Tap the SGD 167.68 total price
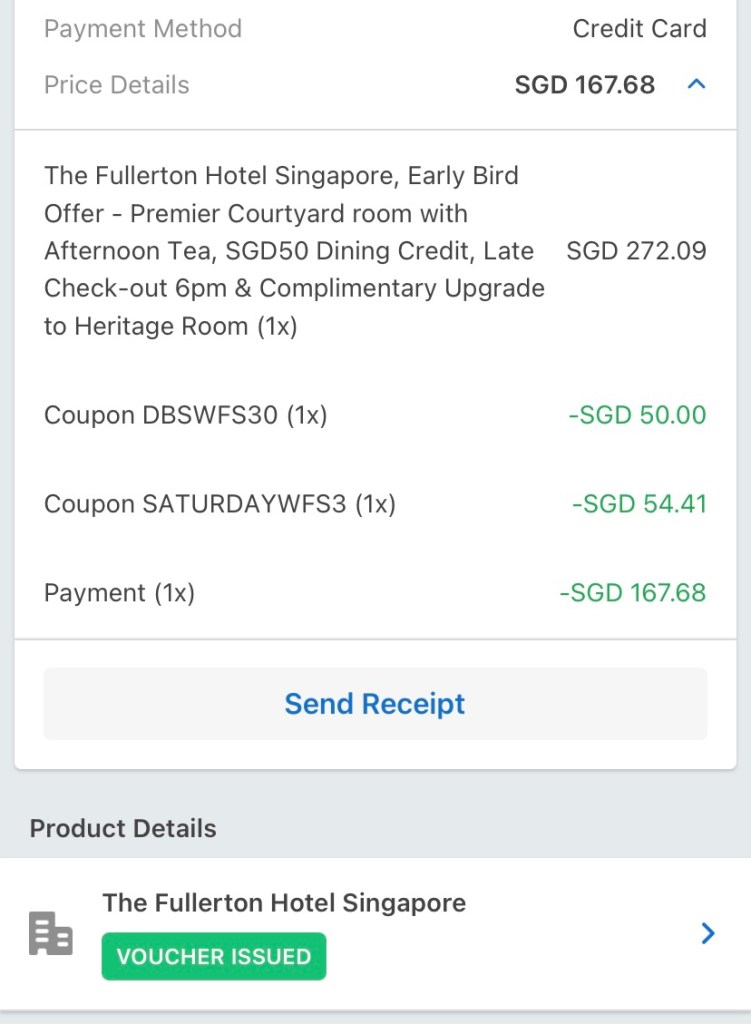This screenshot has height=1024, width=751. click(585, 85)
